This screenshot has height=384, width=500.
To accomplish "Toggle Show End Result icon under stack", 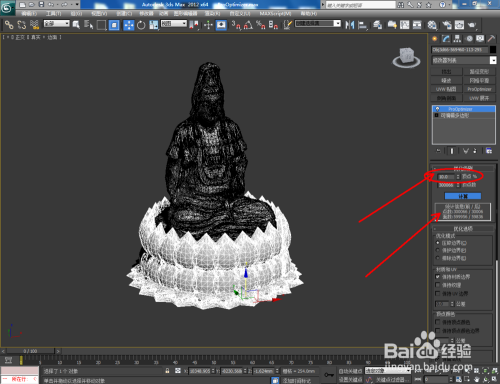I will coord(452,151).
